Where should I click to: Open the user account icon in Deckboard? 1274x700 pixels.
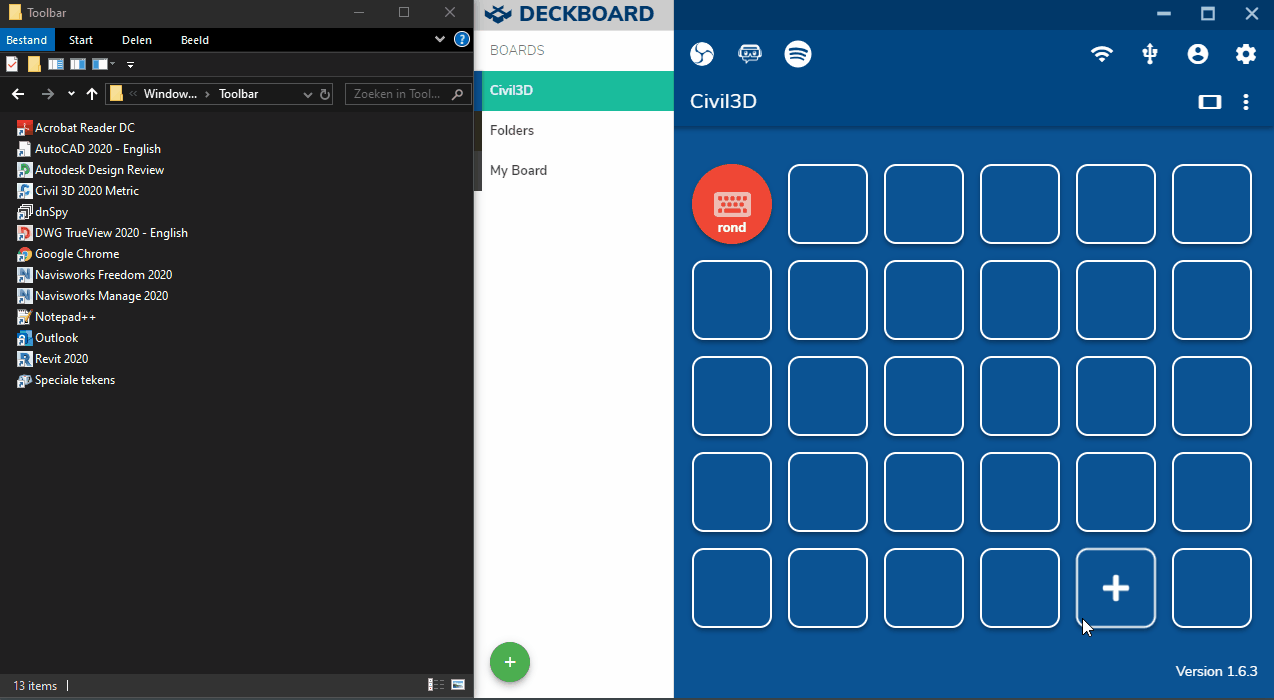click(x=1197, y=55)
